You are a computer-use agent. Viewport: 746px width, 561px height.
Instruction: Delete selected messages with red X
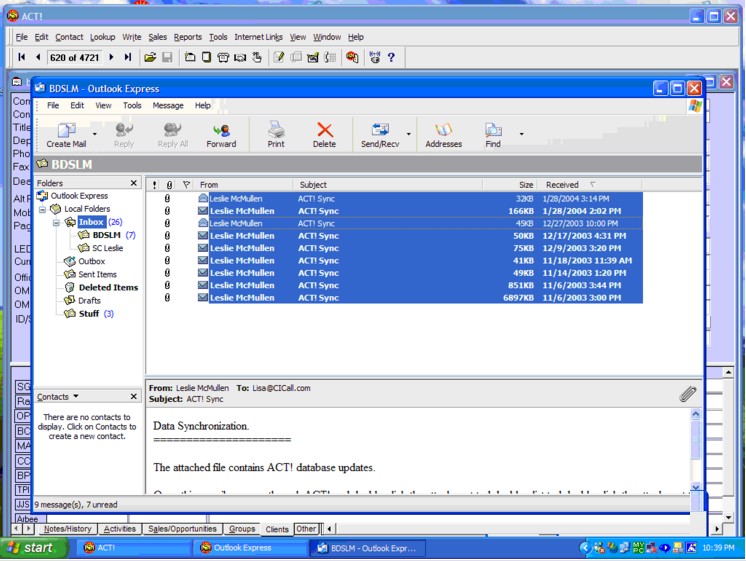pyautogui.click(x=324, y=135)
